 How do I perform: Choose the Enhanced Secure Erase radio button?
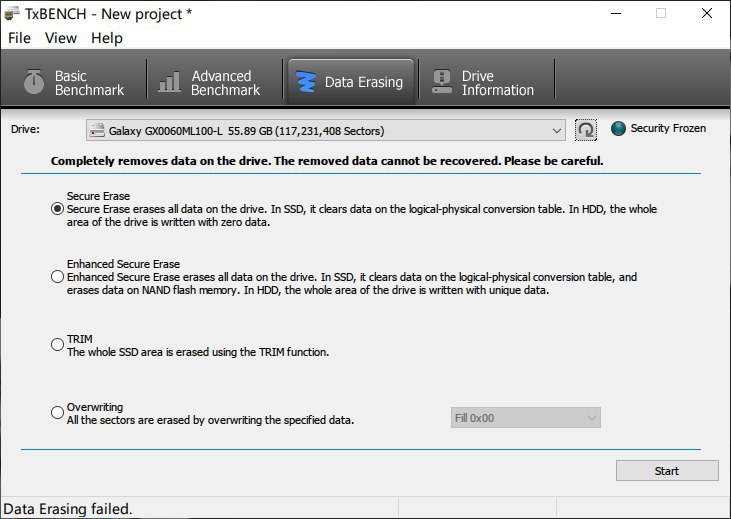click(57, 276)
